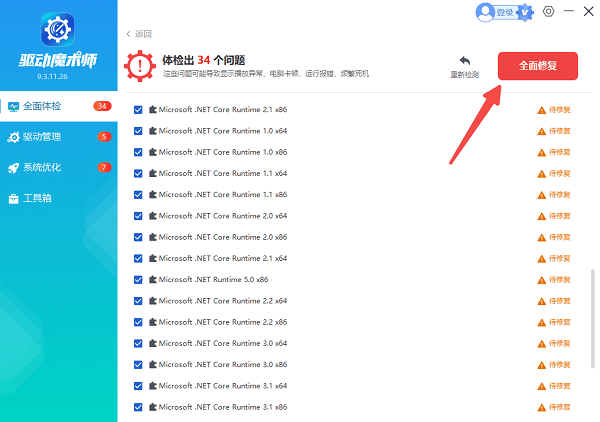Click the plugin icon beside .NET Core Runtime 3.1 x64
This screenshot has height=422, width=600.
(x=153, y=386)
